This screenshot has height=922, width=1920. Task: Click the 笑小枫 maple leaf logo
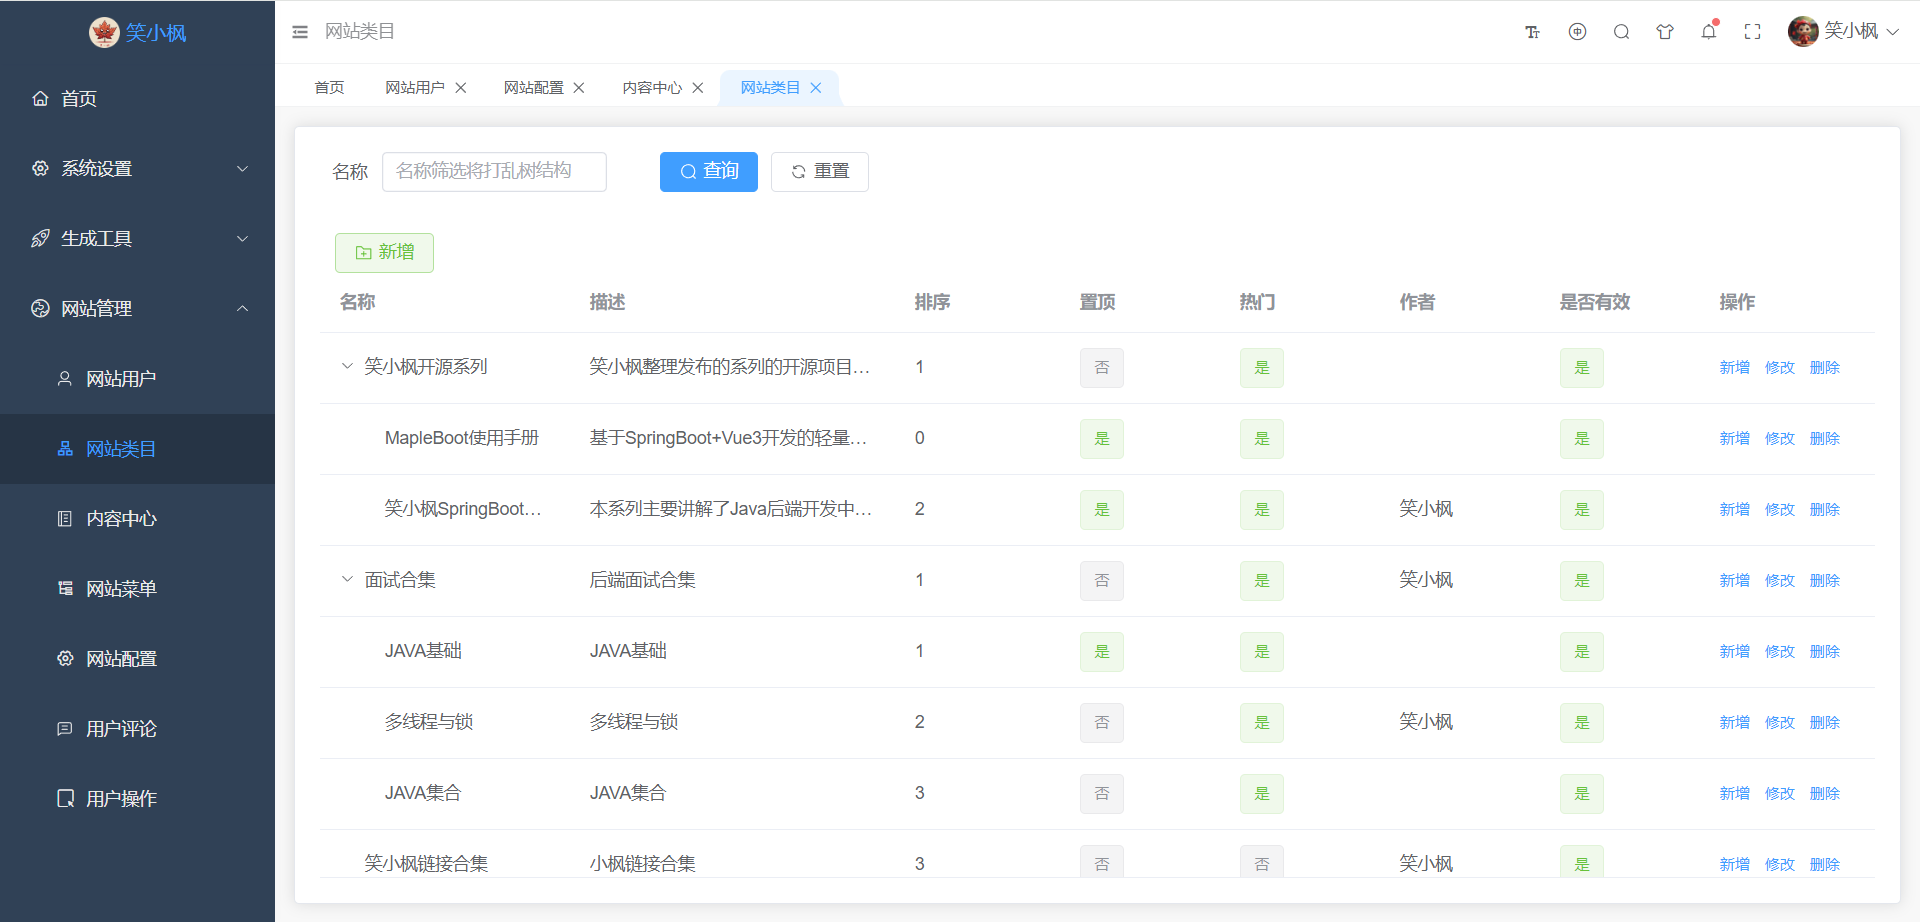coord(104,32)
